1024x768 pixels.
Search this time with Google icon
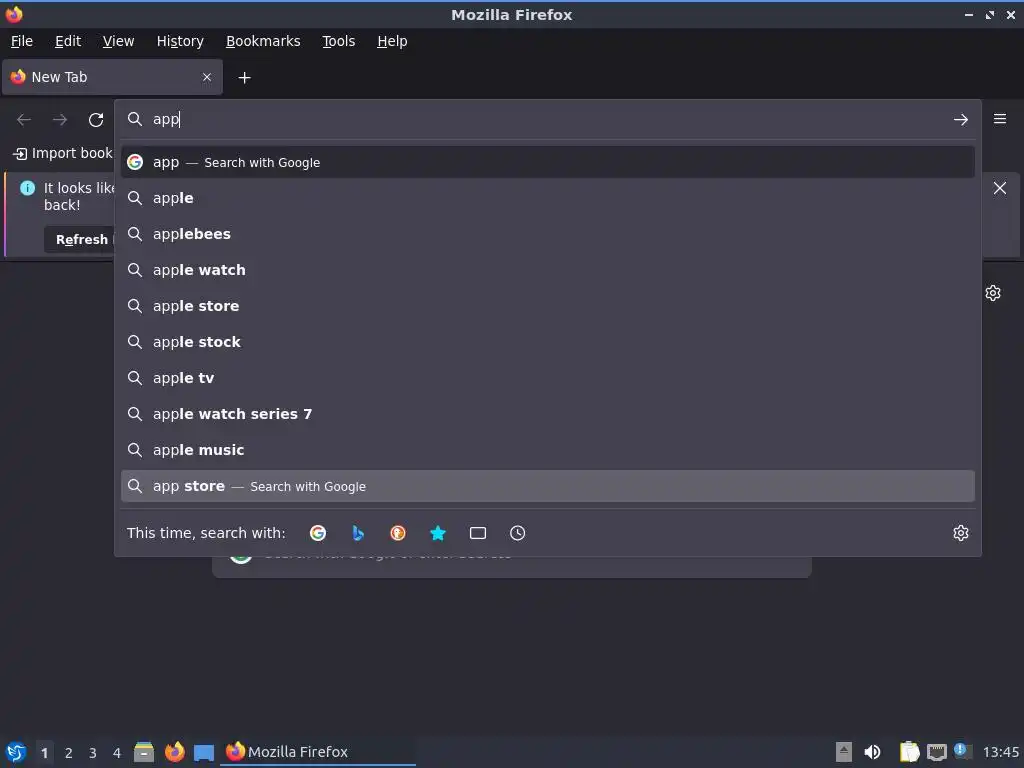click(x=318, y=533)
